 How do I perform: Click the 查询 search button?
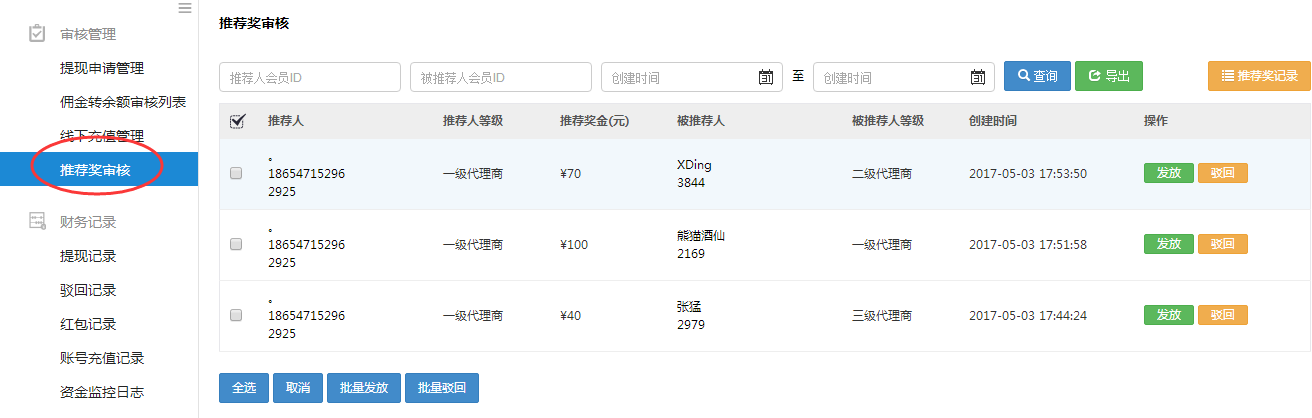click(1037, 76)
